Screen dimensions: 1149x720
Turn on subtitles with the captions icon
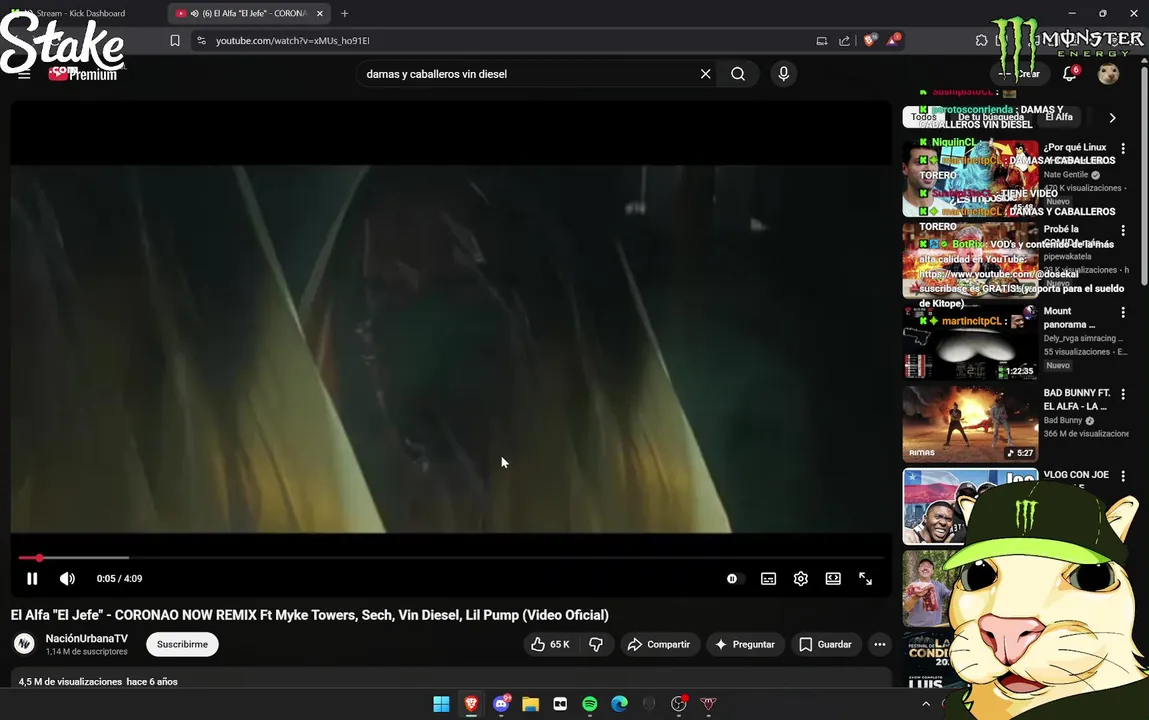pyautogui.click(x=768, y=579)
